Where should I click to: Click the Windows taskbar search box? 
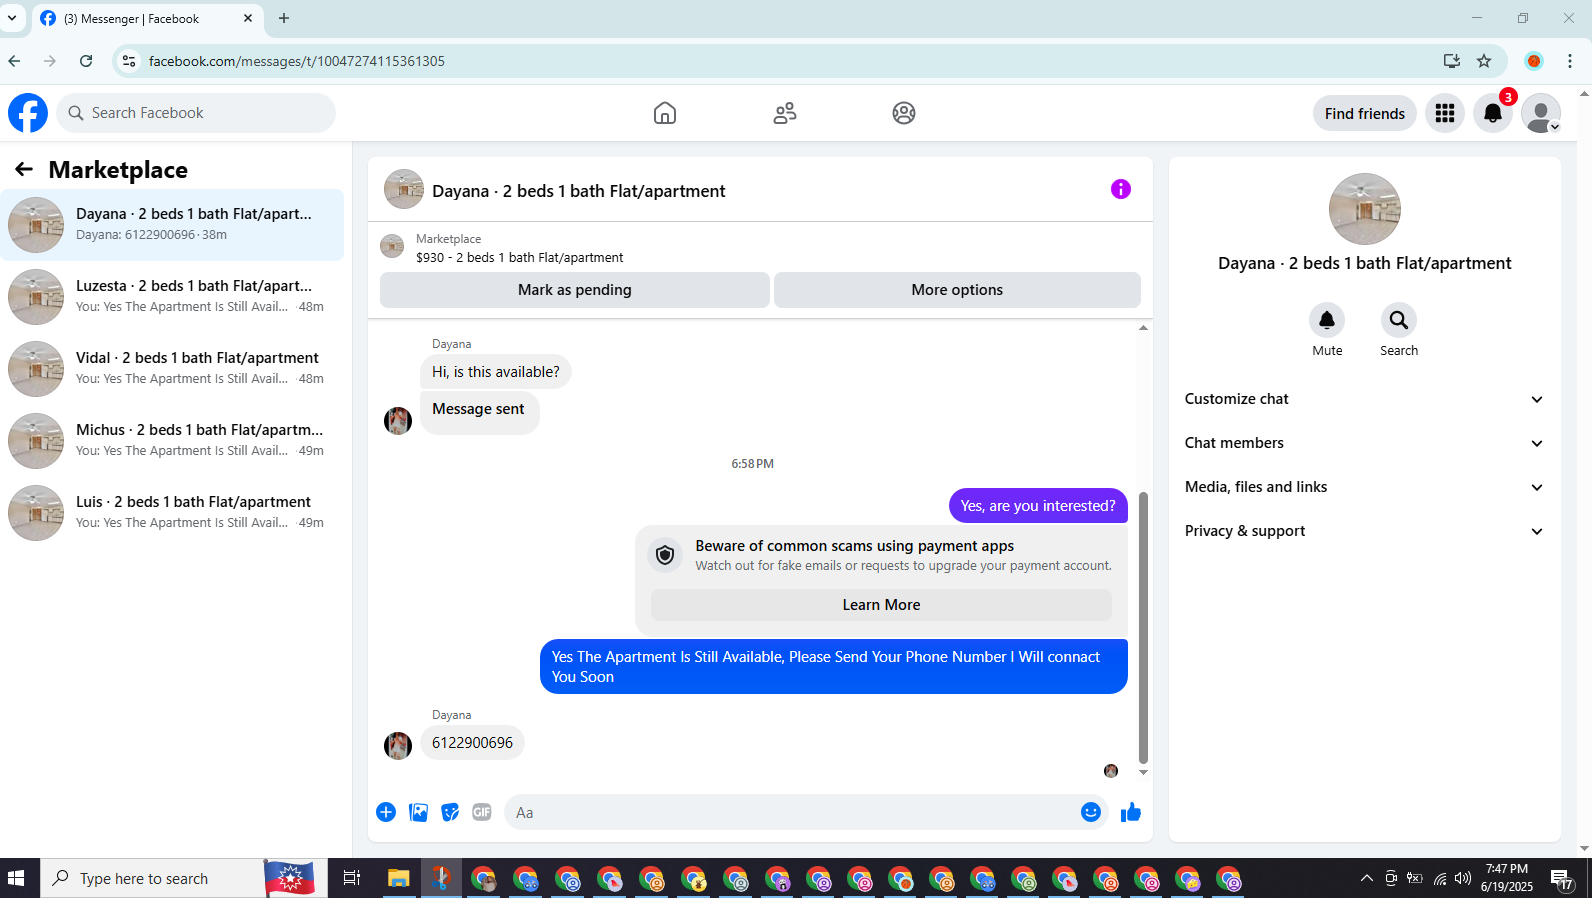coord(184,878)
